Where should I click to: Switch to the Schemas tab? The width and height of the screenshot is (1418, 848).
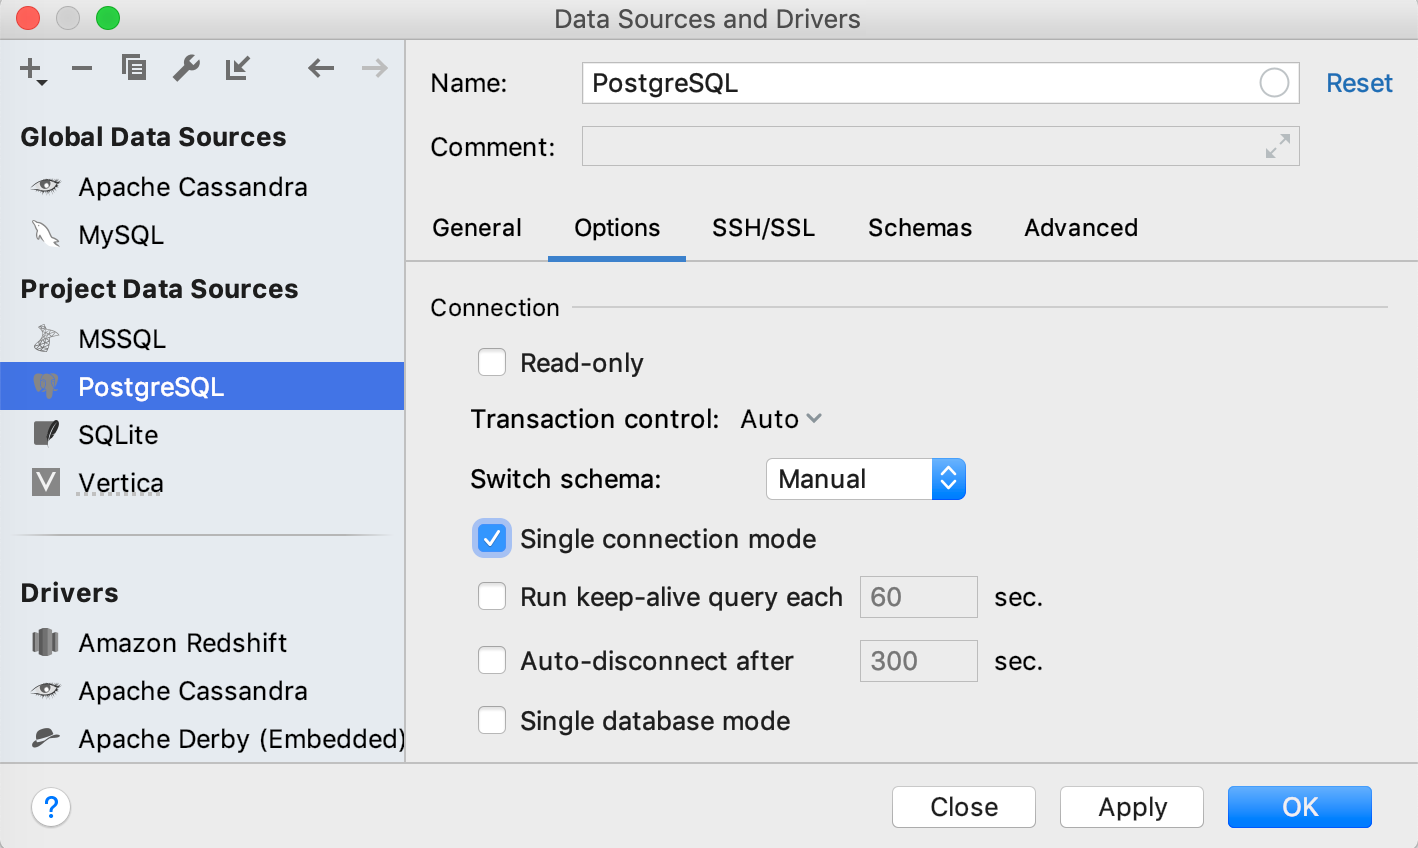click(920, 228)
